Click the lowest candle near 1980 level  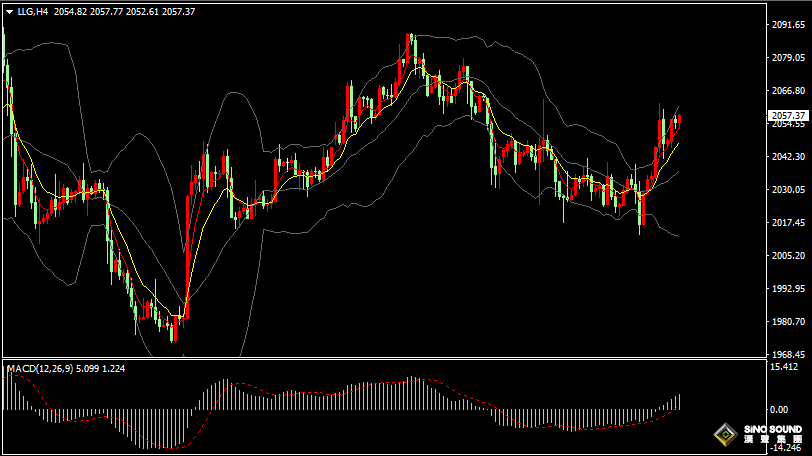click(x=174, y=328)
